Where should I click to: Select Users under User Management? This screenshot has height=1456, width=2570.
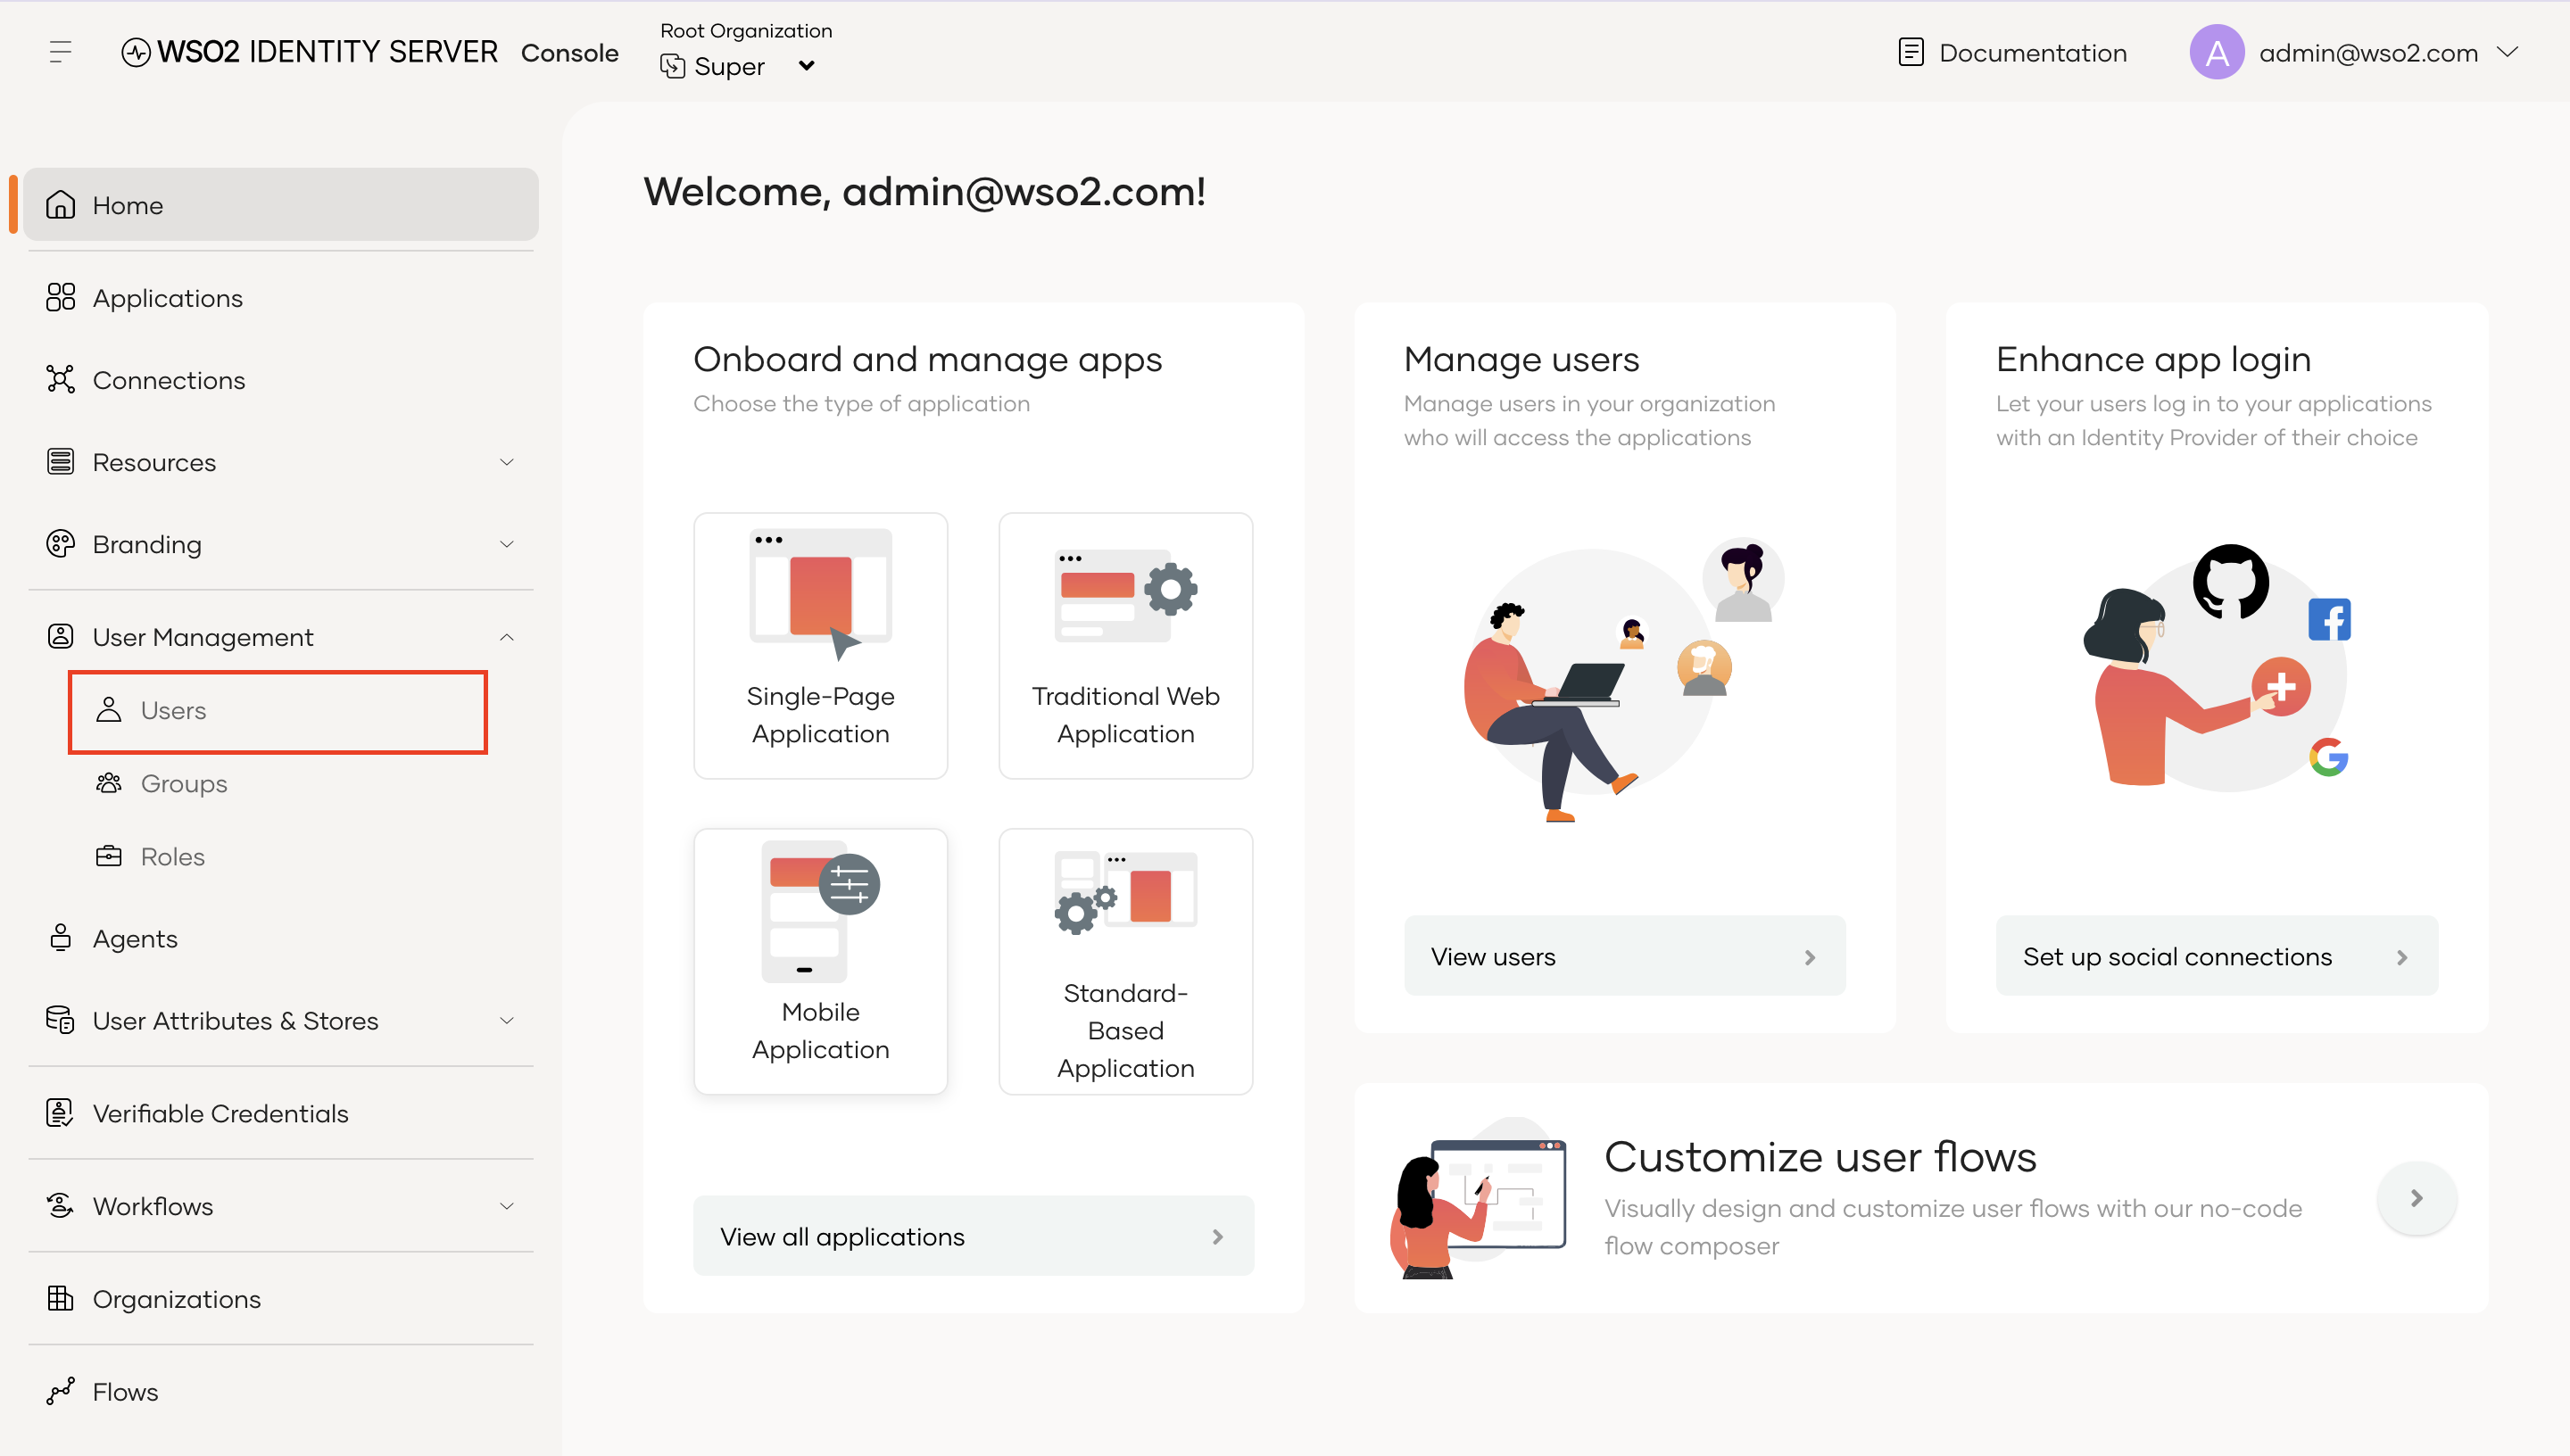pyautogui.click(x=278, y=710)
